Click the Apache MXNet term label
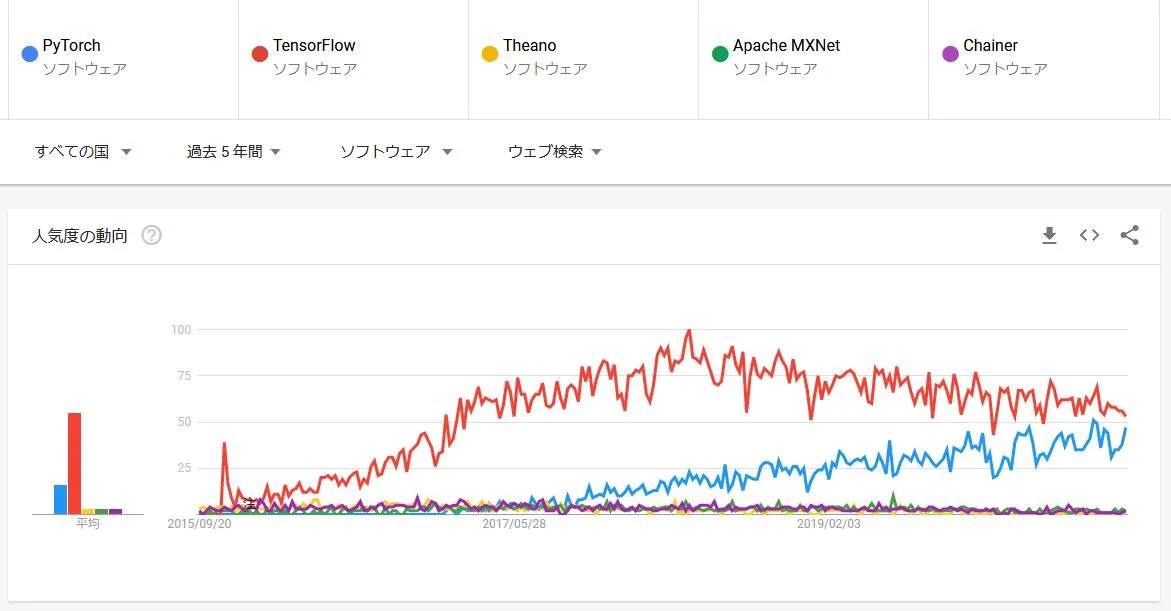 [785, 45]
